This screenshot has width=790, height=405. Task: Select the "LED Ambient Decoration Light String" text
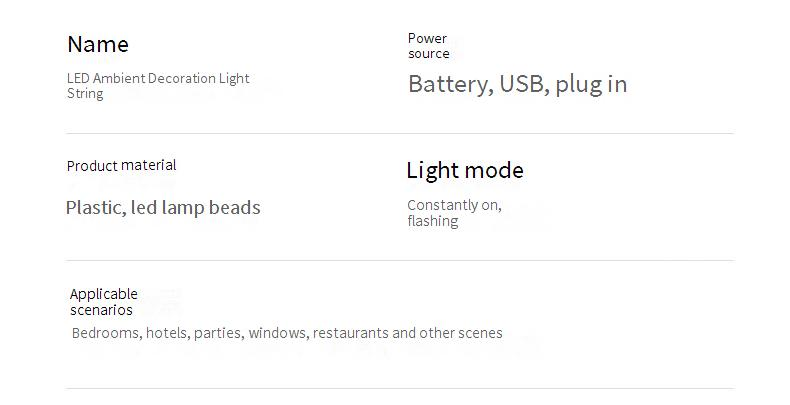pyautogui.click(x=157, y=85)
